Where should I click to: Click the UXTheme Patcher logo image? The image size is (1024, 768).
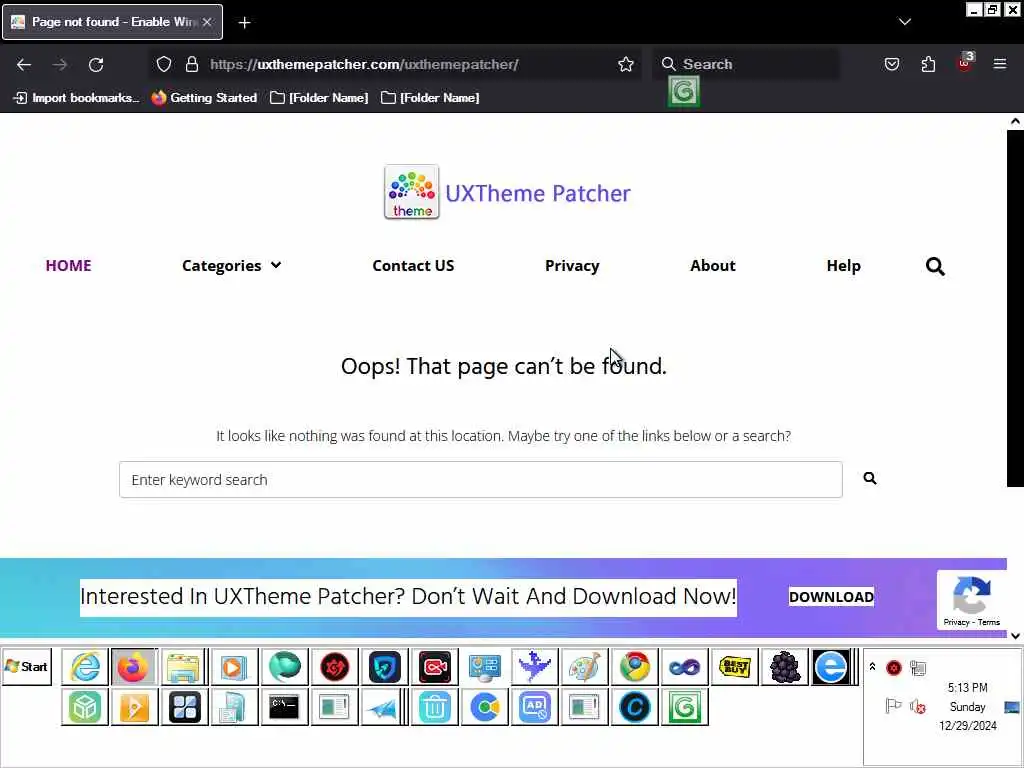(x=411, y=192)
